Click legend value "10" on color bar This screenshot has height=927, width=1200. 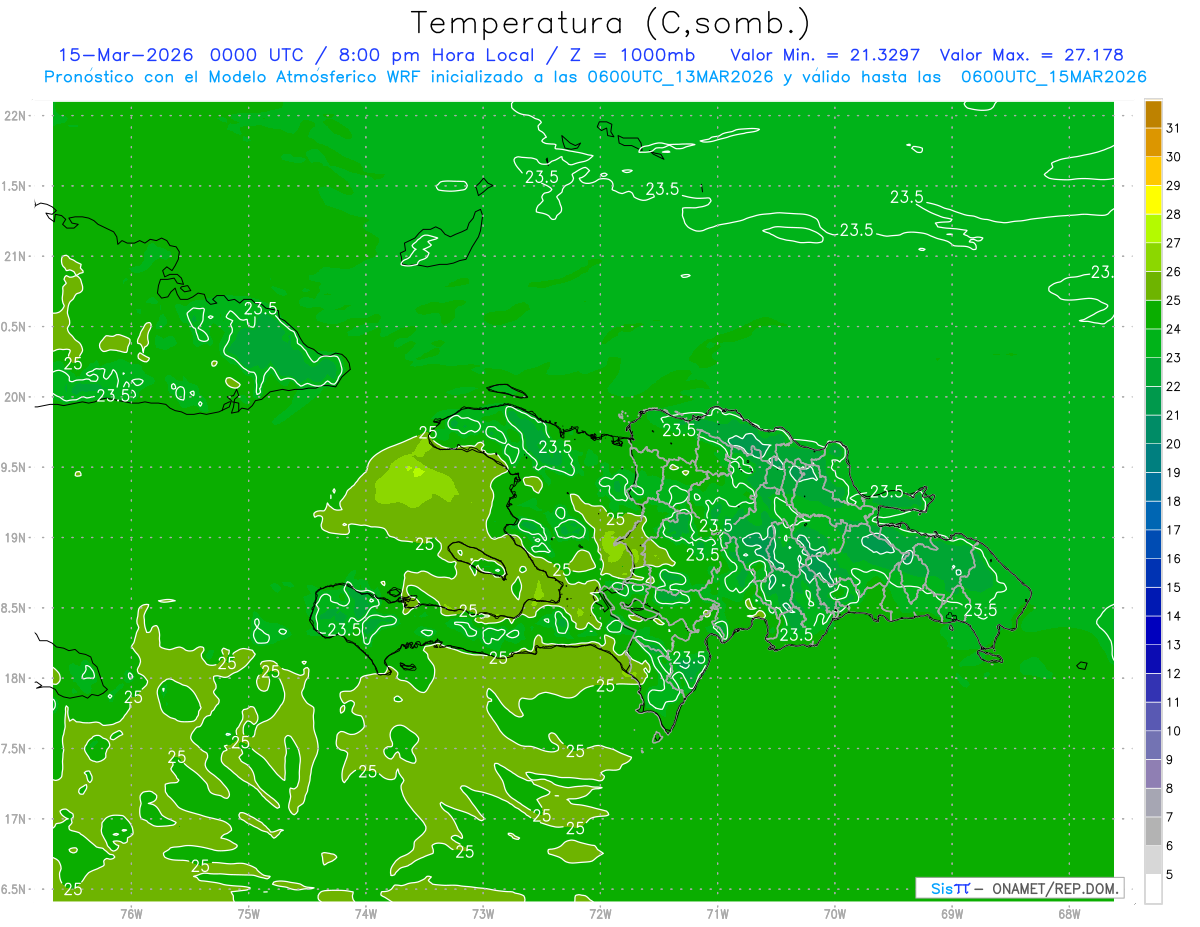click(1174, 731)
